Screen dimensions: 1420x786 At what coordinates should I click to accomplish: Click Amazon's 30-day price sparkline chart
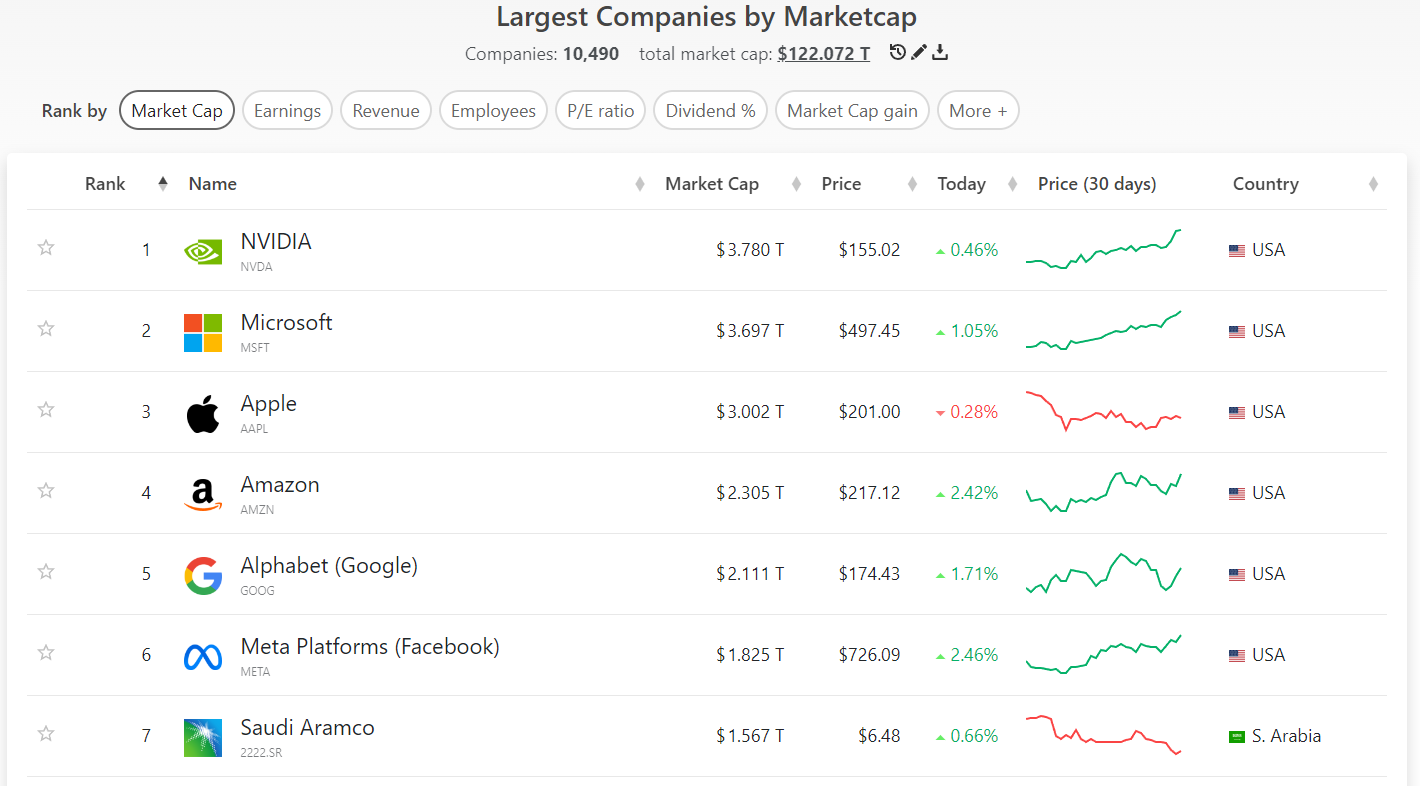click(1104, 492)
